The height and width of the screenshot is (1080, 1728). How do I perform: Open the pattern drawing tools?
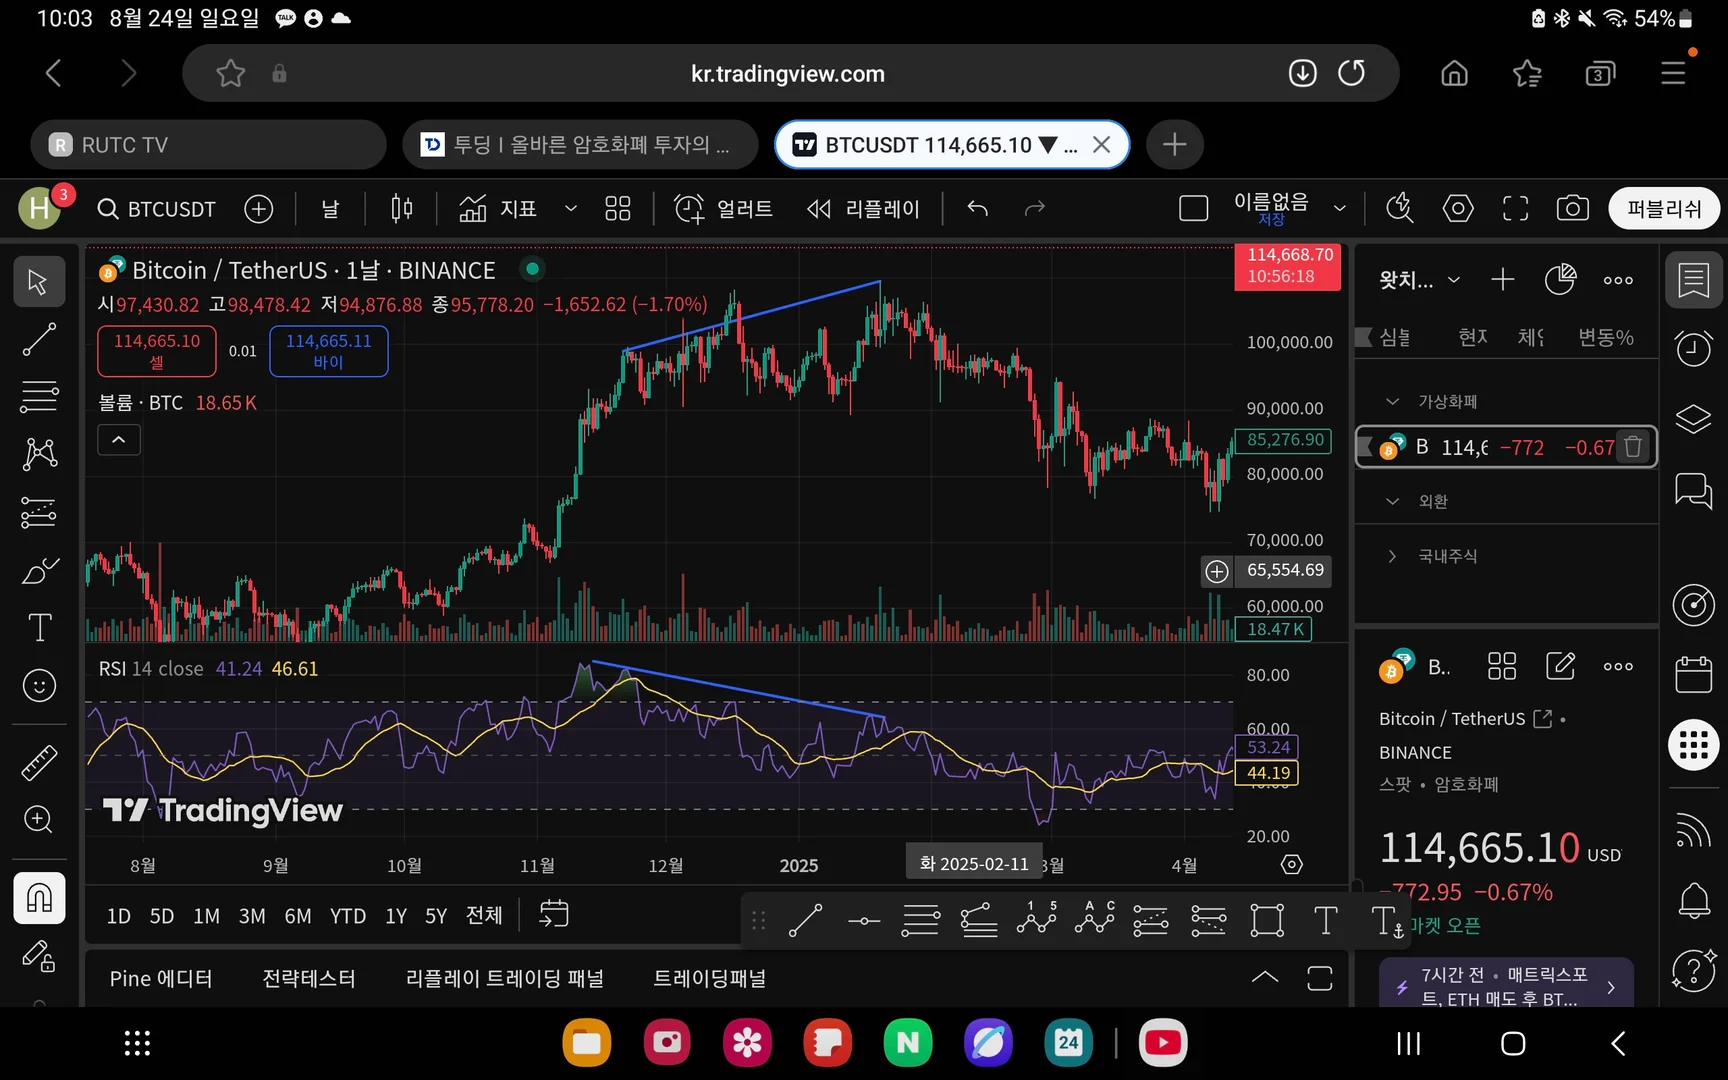pos(39,454)
